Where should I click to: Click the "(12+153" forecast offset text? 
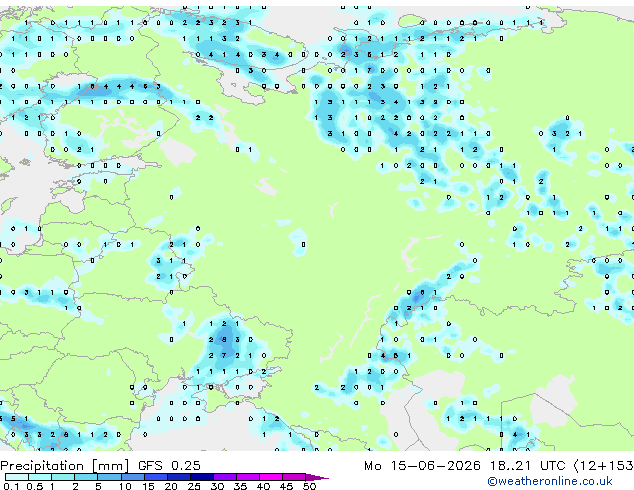604,465
